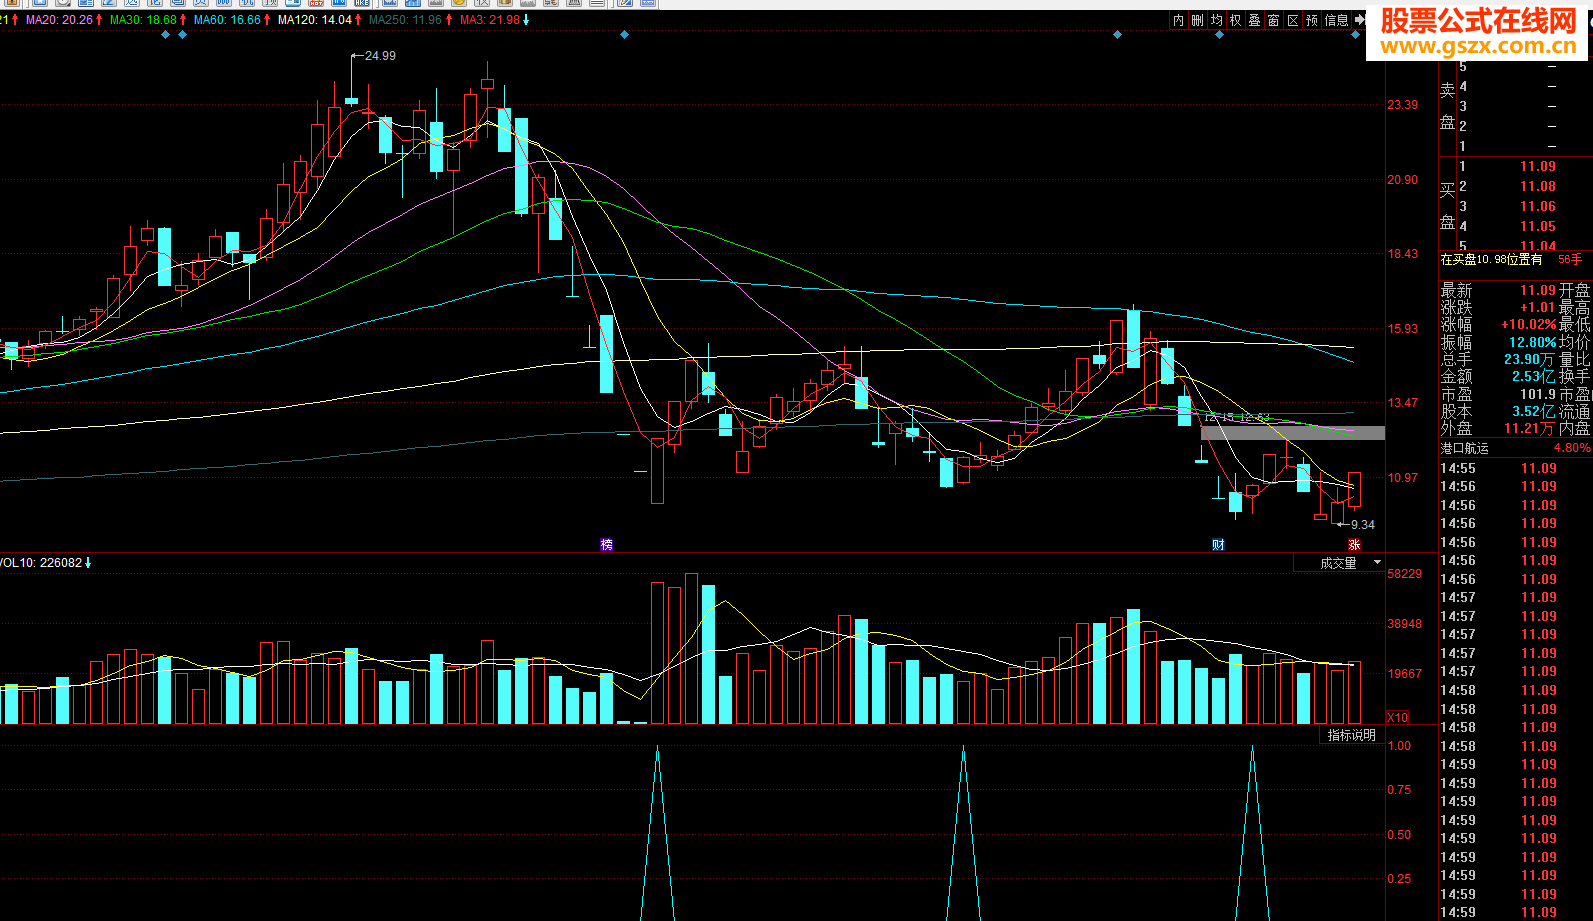Click the 23.90万 total volume value
Screen dimensions: 1593x921
[1530, 359]
